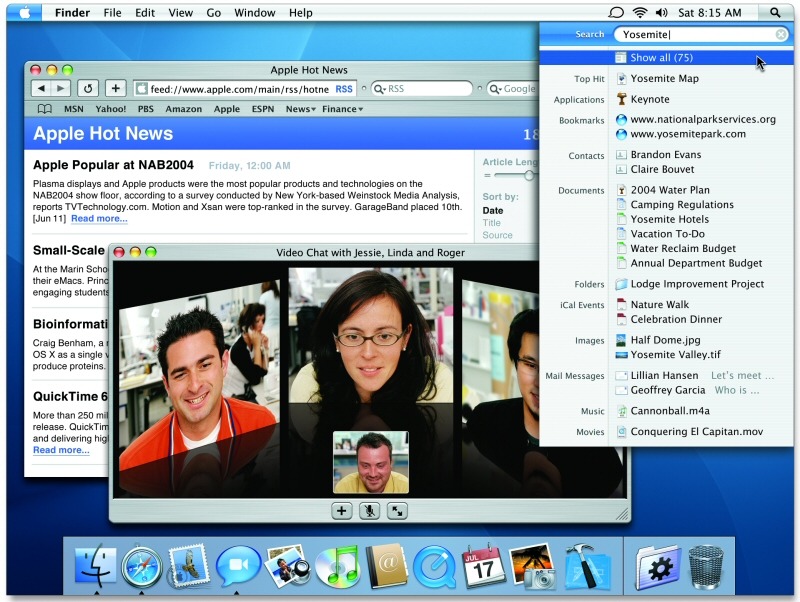Mute the microphone in video chat
Image resolution: width=800 pixels, height=602 pixels.
369,511
